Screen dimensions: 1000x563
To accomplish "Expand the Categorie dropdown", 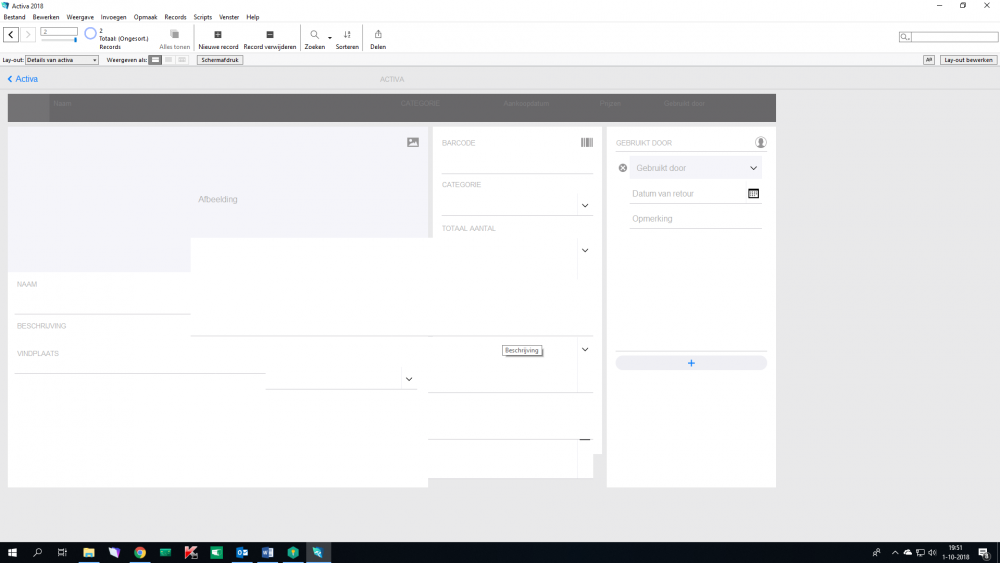I will click(585, 206).
